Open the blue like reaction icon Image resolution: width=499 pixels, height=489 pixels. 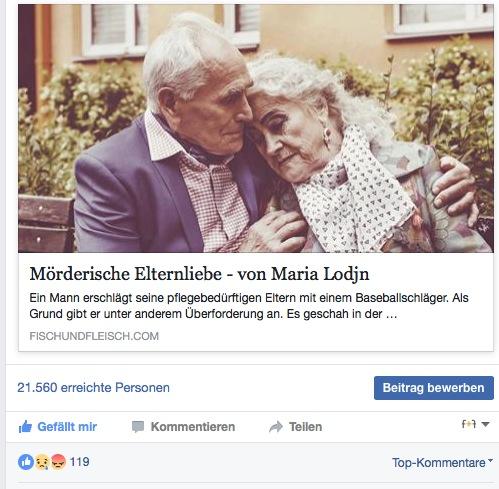pyautogui.click(x=26, y=462)
